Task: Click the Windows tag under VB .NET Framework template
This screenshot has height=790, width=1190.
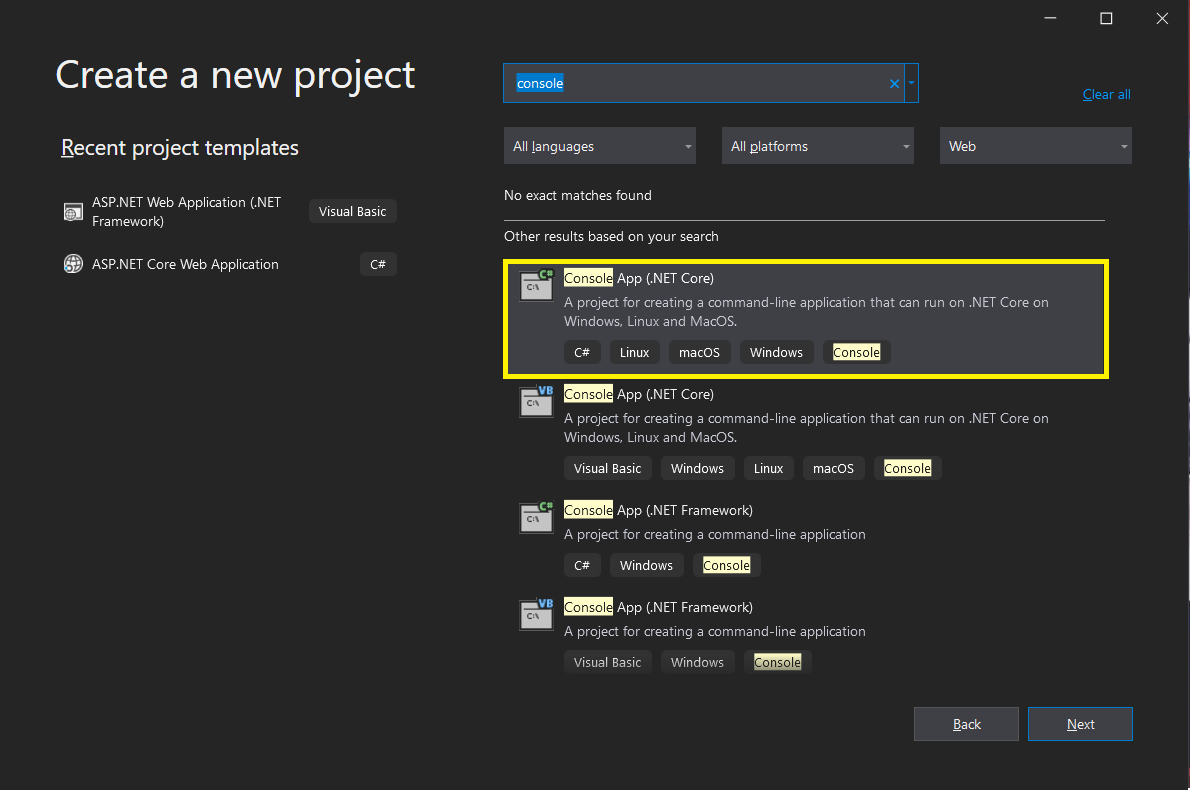Action: (x=697, y=663)
